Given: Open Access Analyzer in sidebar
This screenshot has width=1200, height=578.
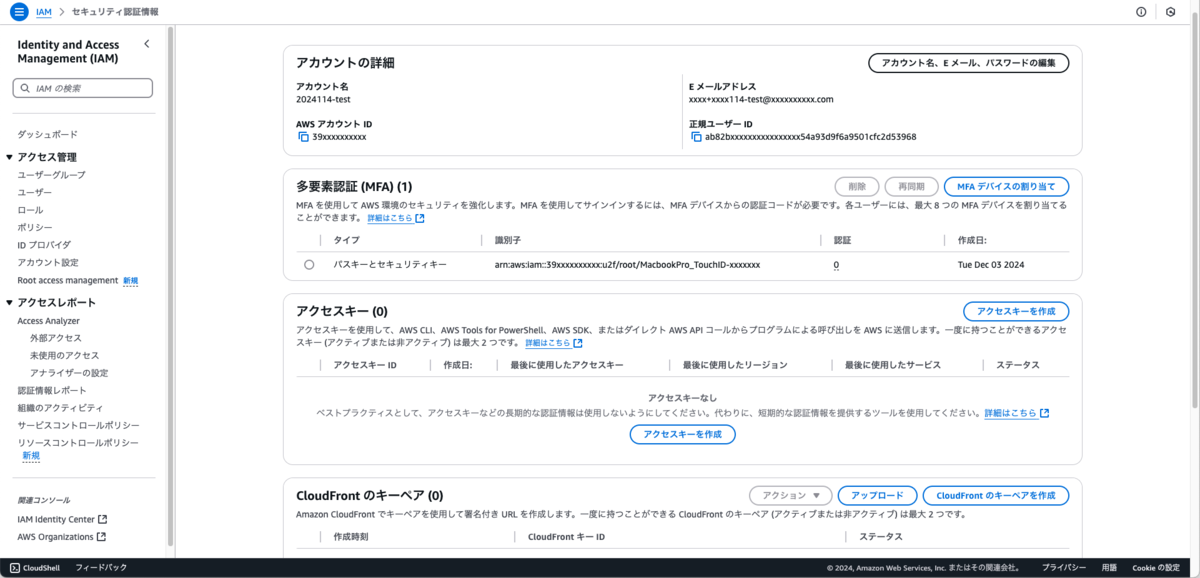Looking at the screenshot, I should (48, 321).
